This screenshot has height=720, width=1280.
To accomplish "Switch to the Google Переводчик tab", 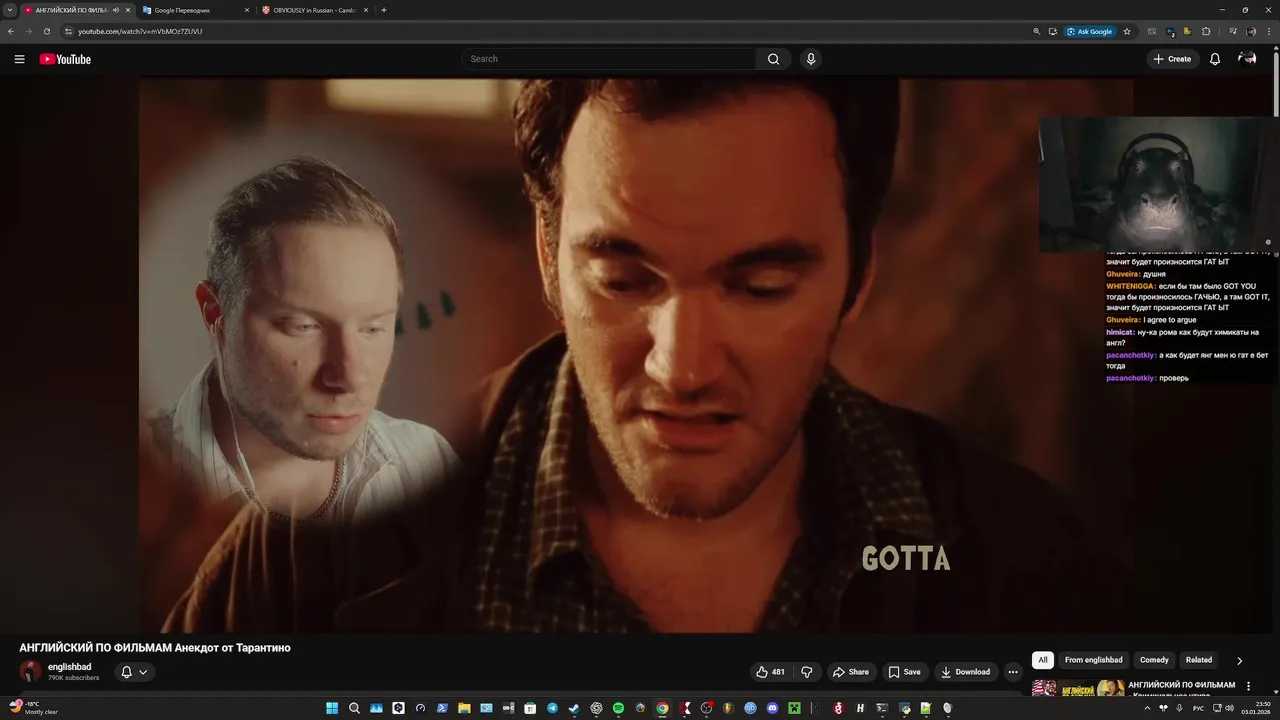I will point(195,10).
